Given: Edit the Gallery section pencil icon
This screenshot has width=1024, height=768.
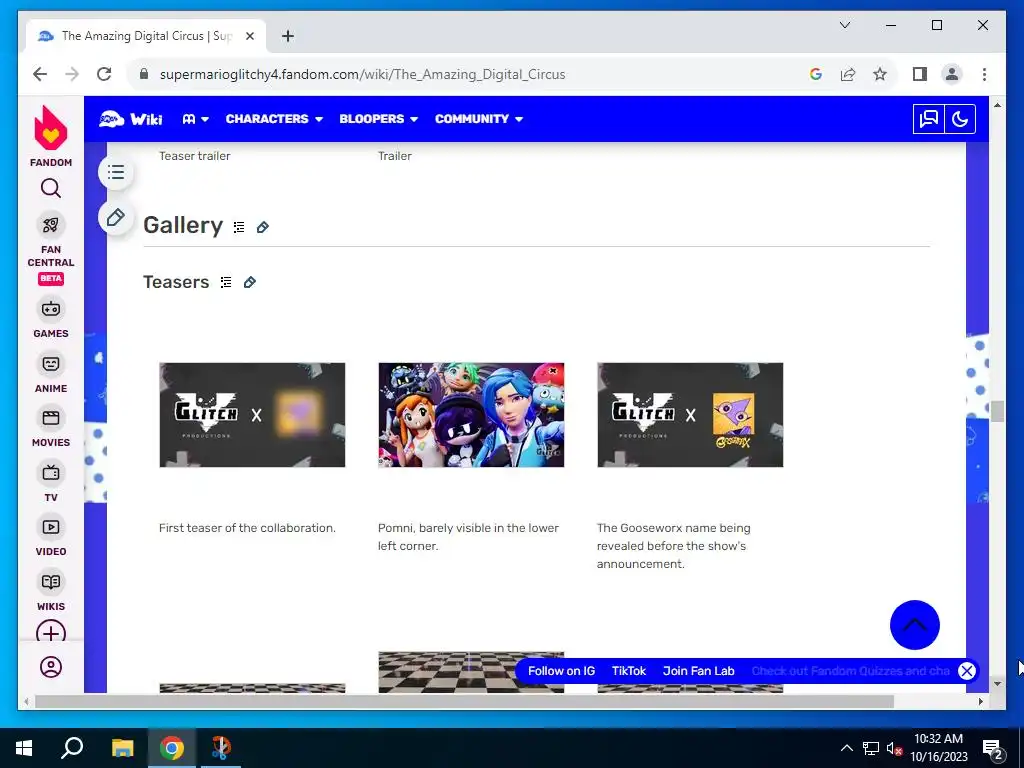Looking at the screenshot, I should (x=263, y=227).
